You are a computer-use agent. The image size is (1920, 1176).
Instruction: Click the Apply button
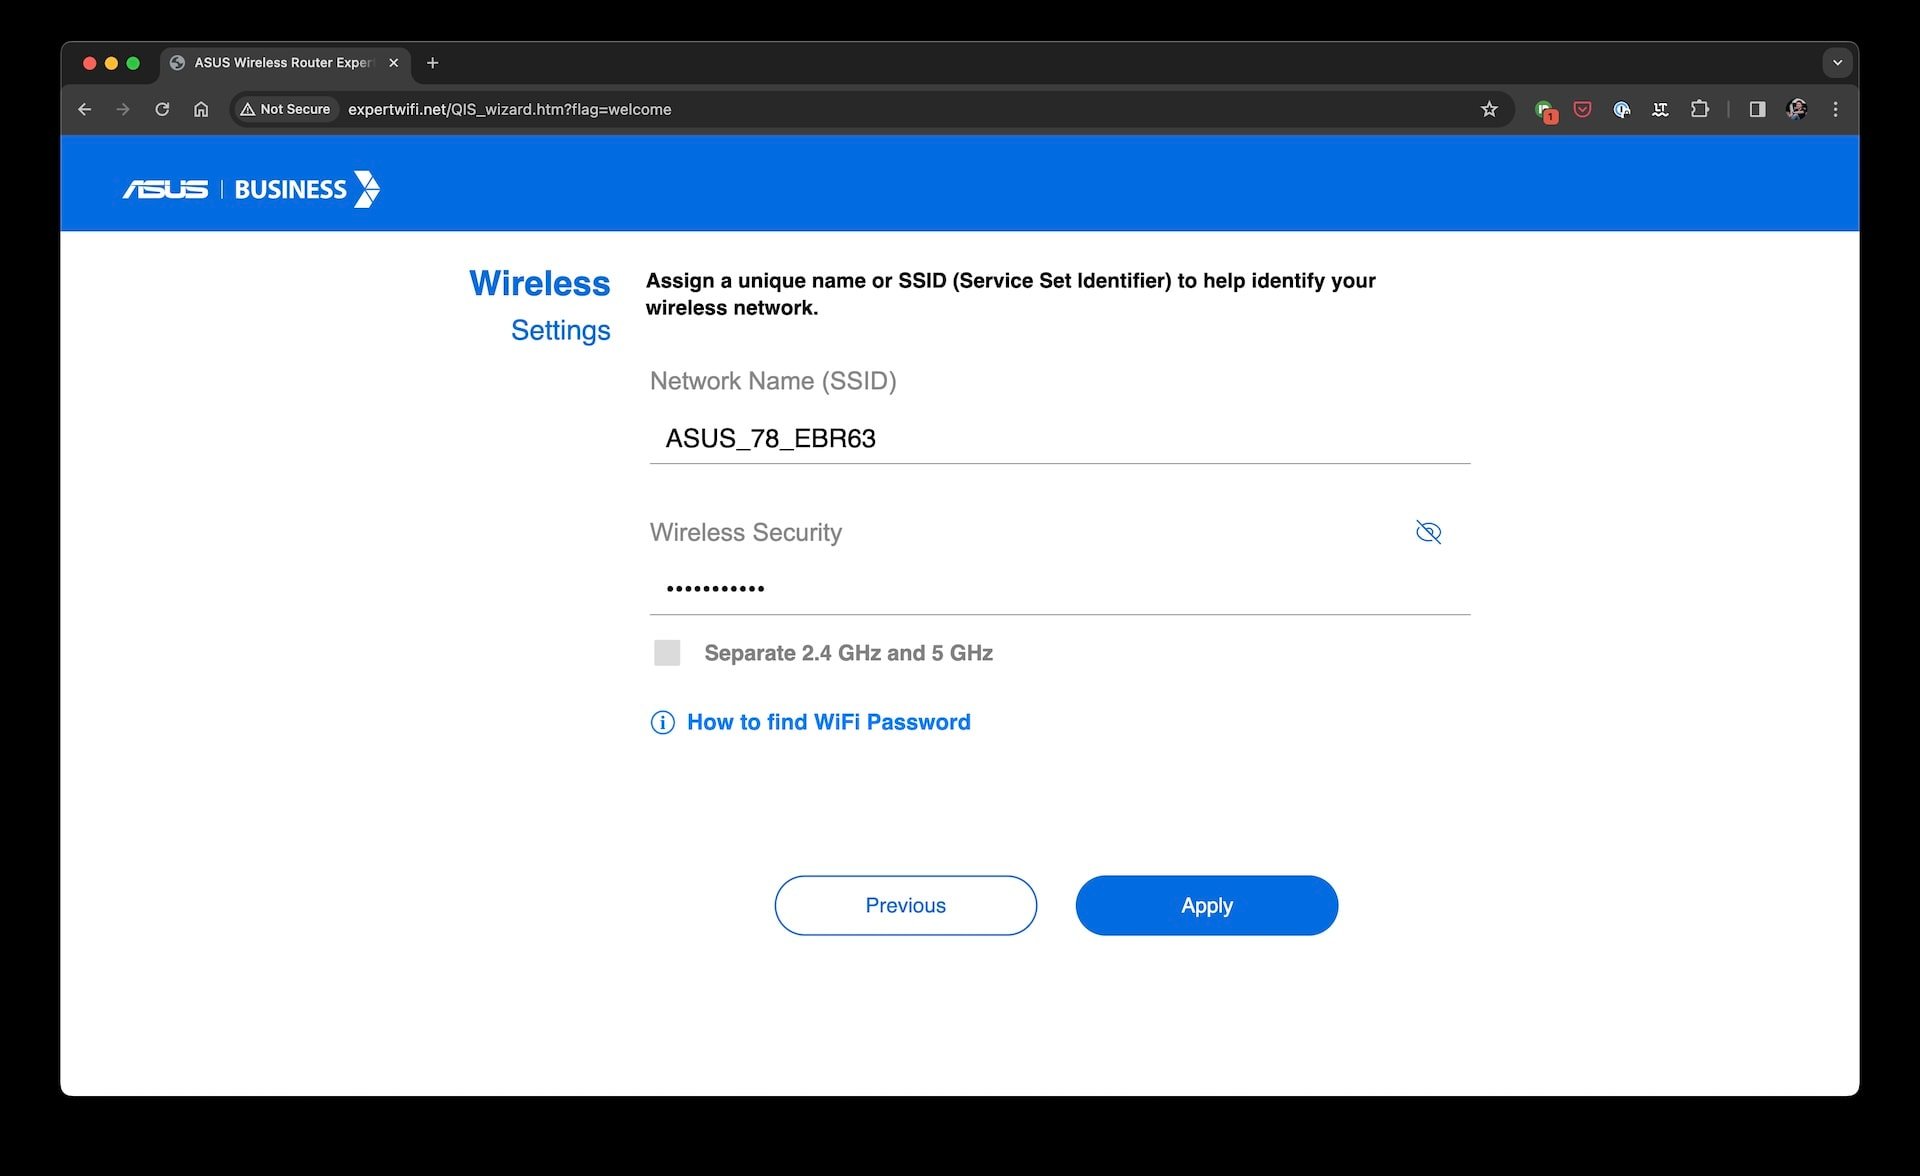[x=1205, y=905]
